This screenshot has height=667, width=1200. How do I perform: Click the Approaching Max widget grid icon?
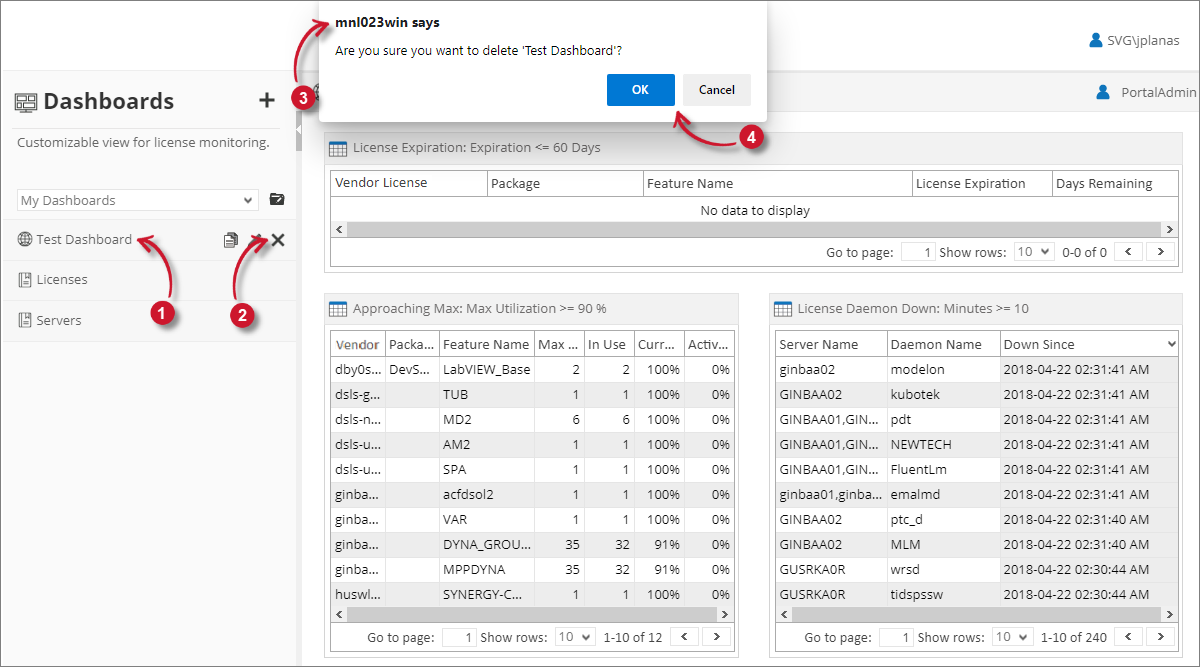338,309
